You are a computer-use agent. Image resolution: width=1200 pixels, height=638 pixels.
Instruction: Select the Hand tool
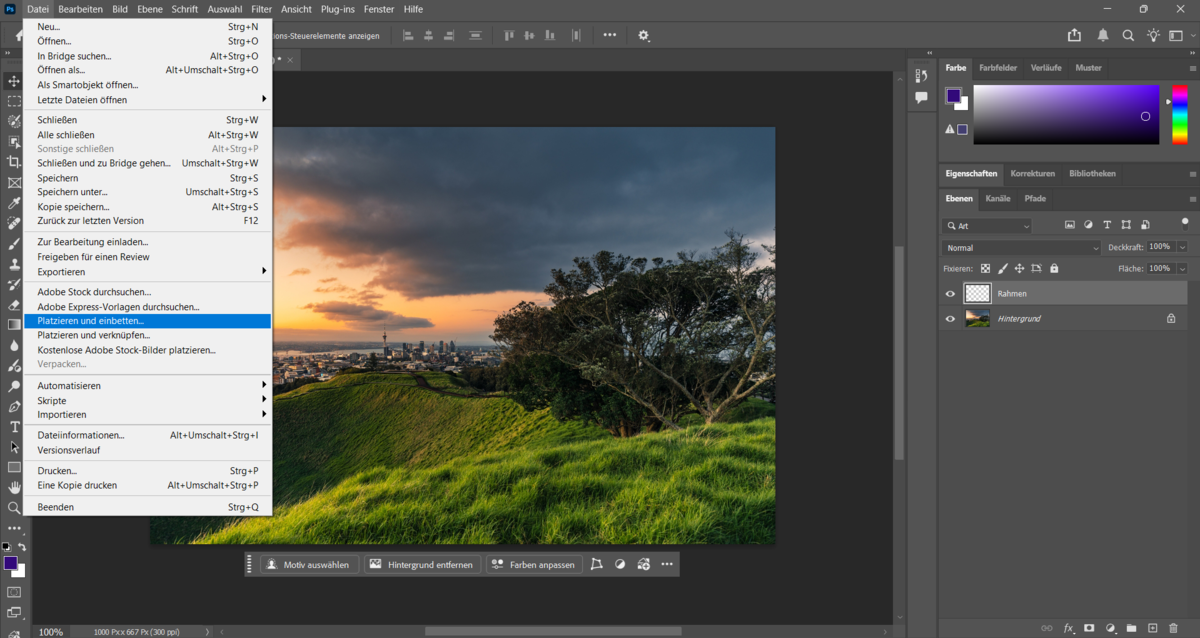(13, 487)
